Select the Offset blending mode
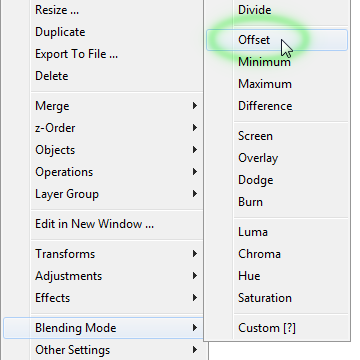 tap(277, 40)
